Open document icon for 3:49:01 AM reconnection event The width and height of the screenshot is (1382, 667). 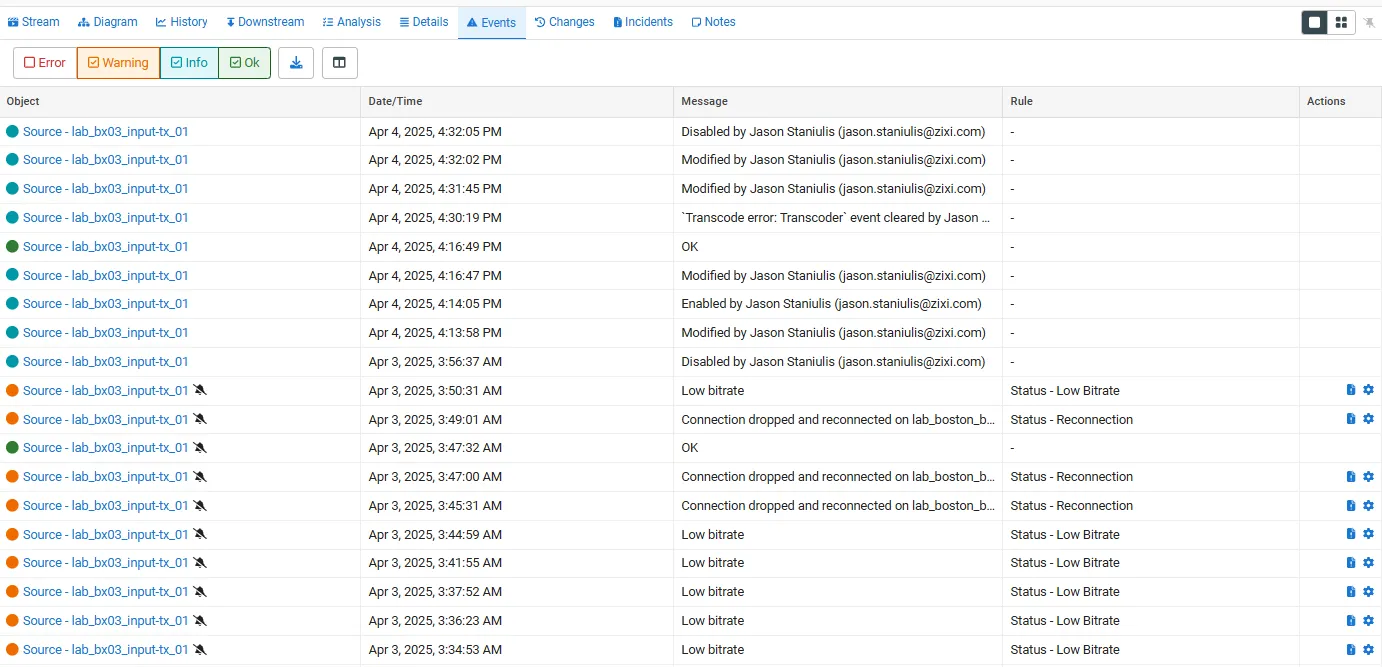pyautogui.click(x=1351, y=420)
